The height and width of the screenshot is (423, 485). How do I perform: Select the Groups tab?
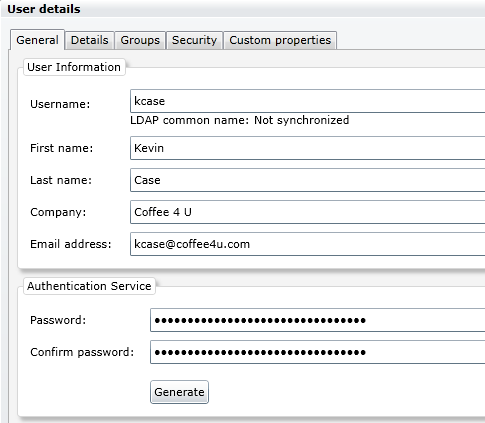click(x=140, y=40)
